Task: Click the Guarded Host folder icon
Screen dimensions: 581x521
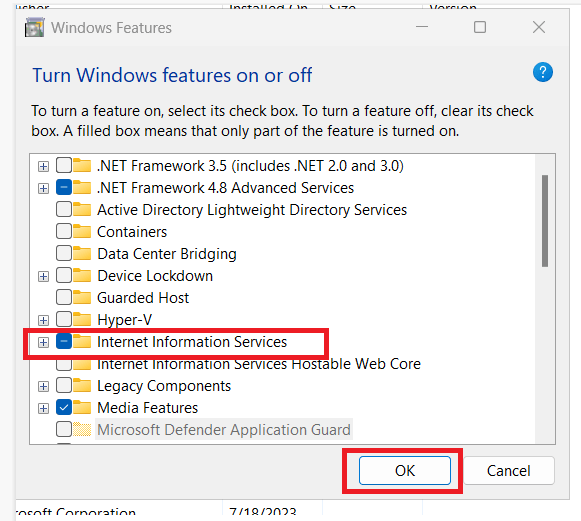Action: [82, 297]
